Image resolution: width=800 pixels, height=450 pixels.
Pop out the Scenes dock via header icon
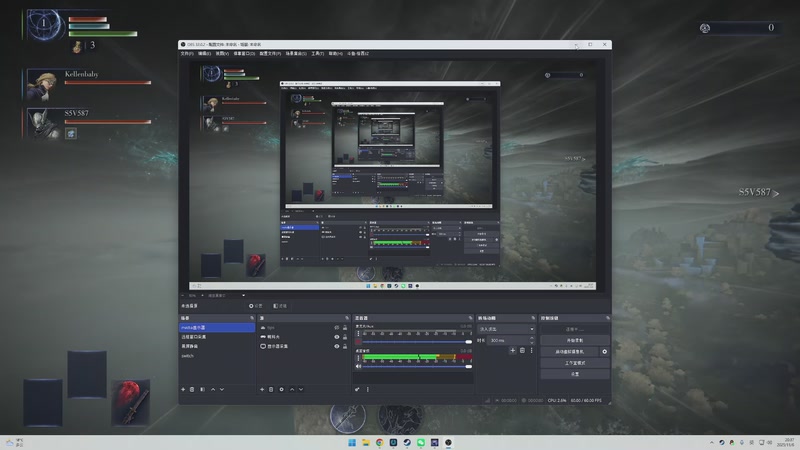tap(252, 318)
